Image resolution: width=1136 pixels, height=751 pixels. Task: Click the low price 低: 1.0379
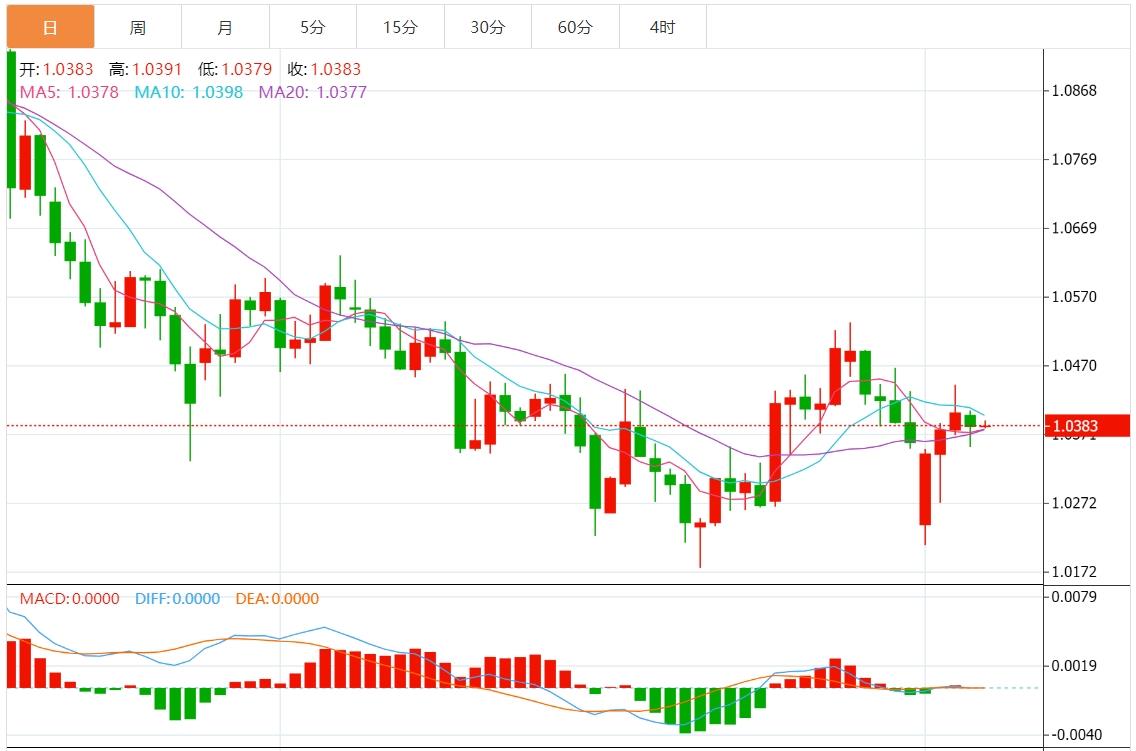(x=235, y=69)
